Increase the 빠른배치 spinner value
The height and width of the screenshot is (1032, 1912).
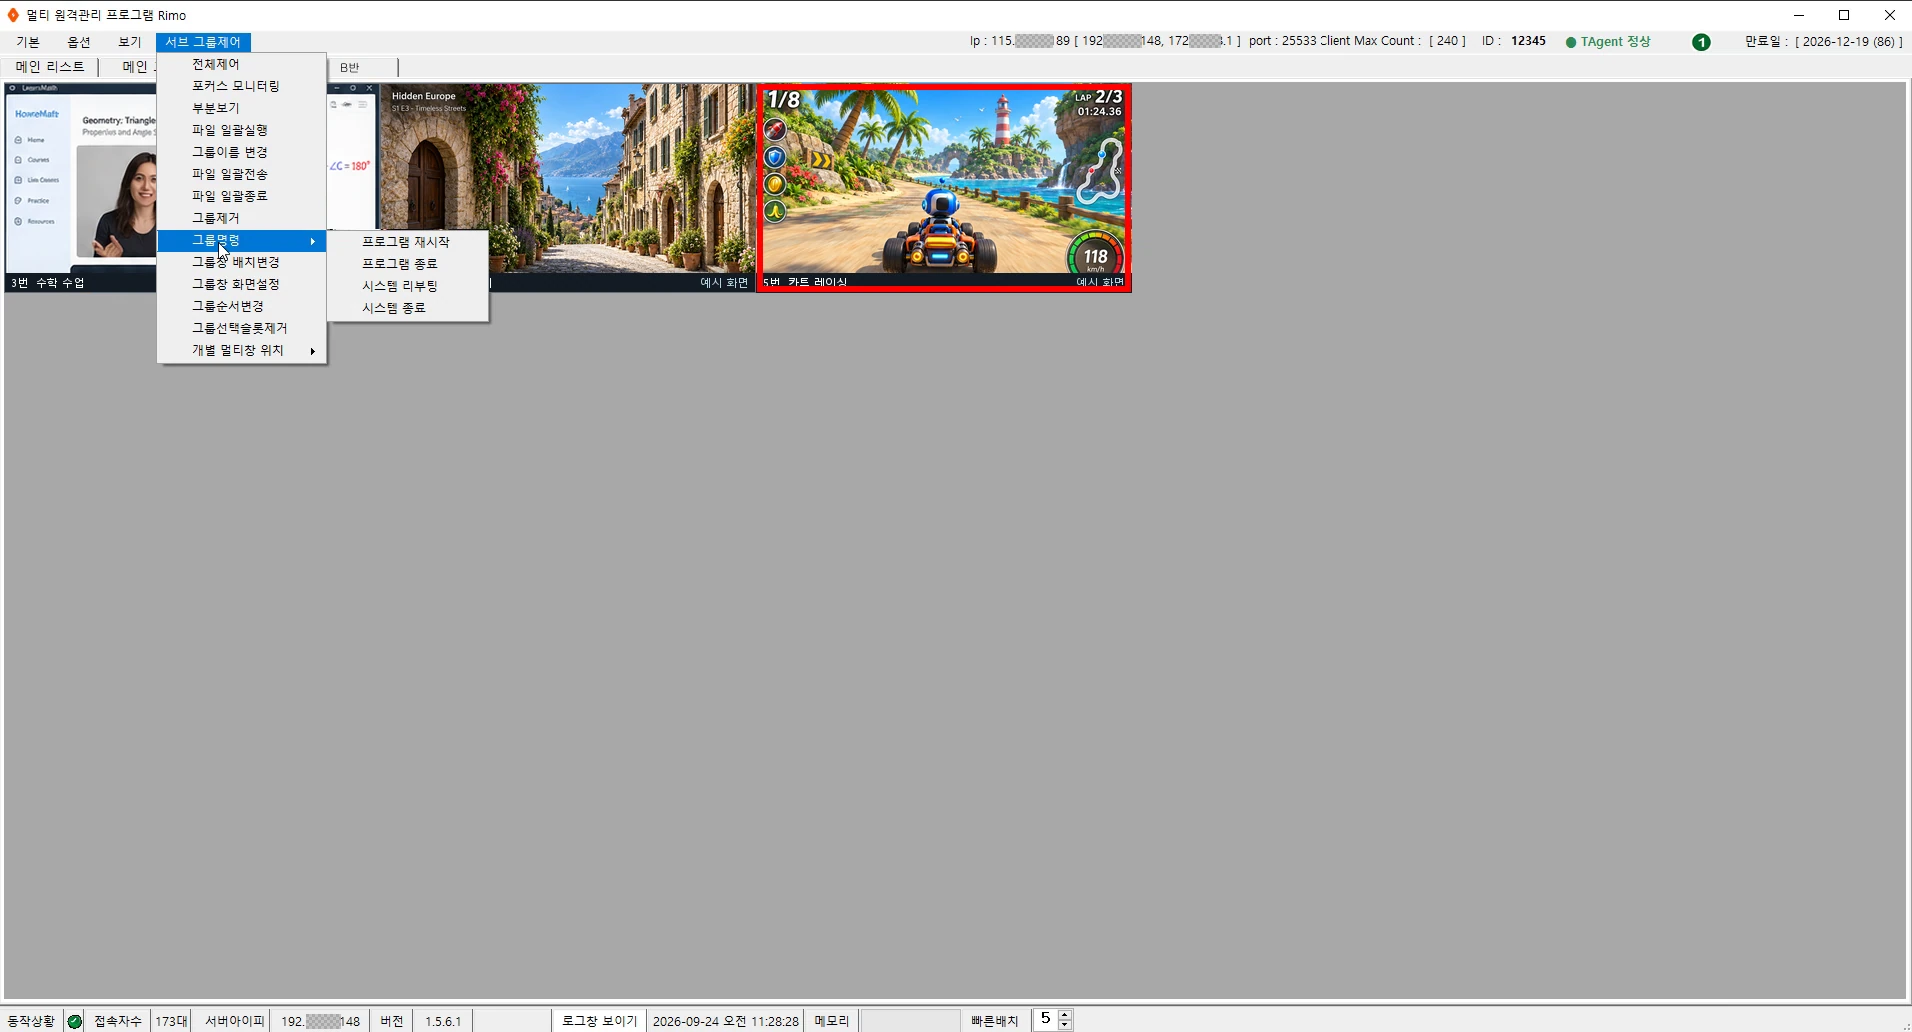coord(1065,1015)
